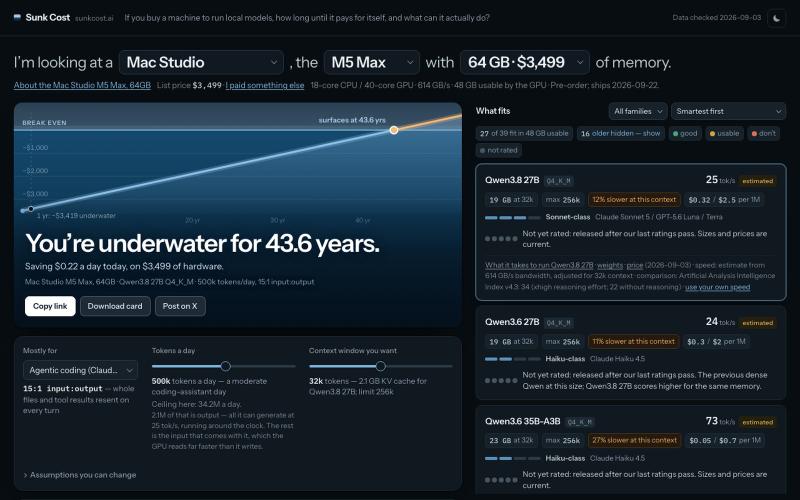Click the estimated badge on Qwen3.6 35B-A3B
Viewport: 800px width, 500px height.
click(x=757, y=422)
